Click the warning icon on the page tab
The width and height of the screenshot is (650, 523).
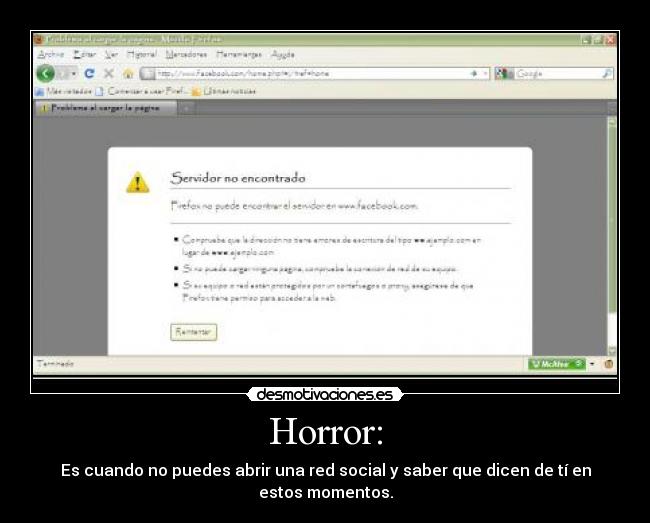[44, 109]
